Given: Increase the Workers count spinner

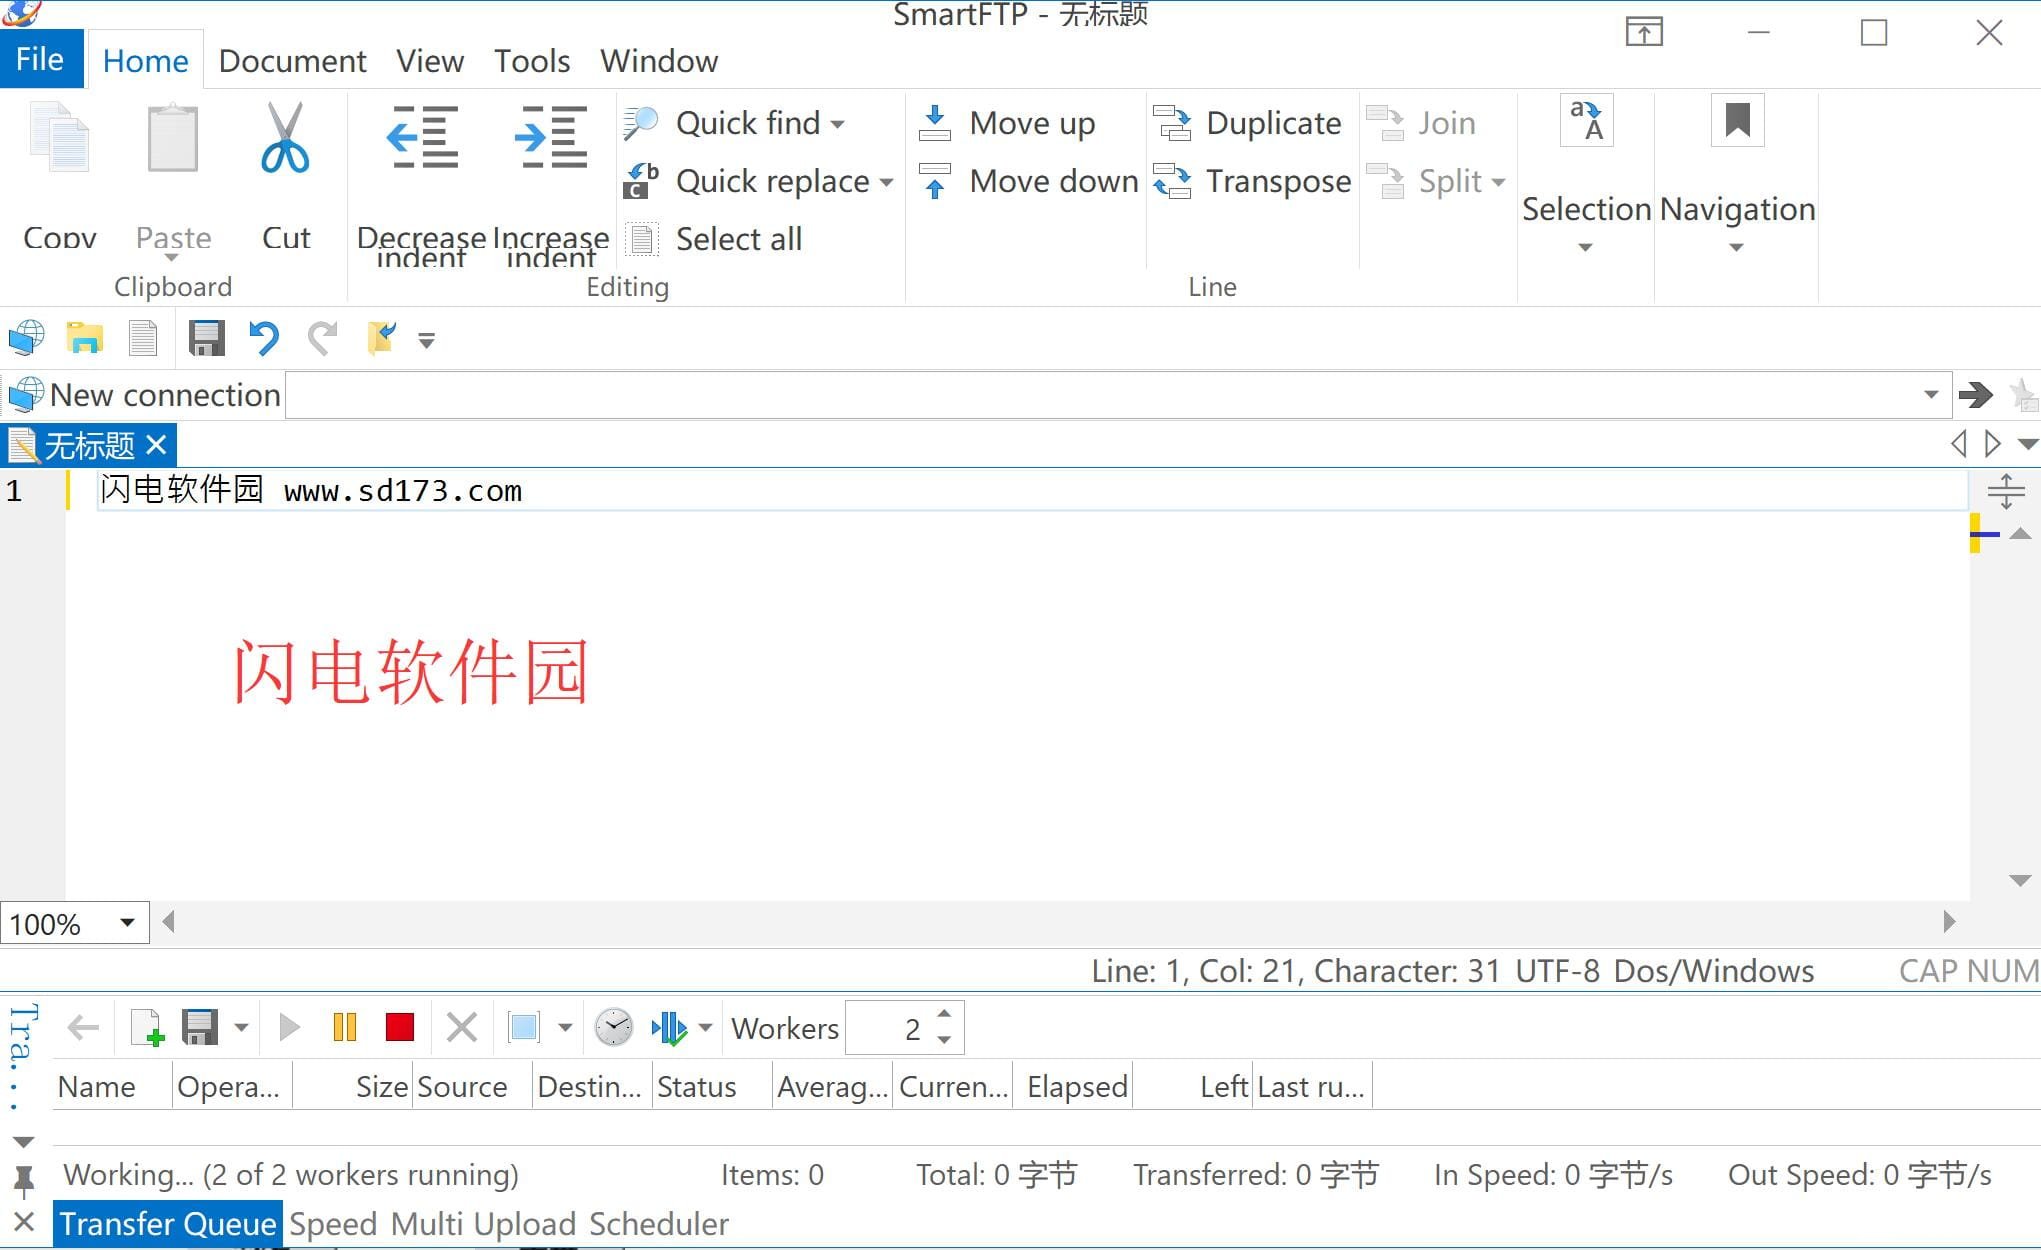Looking at the screenshot, I should coord(944,1015).
